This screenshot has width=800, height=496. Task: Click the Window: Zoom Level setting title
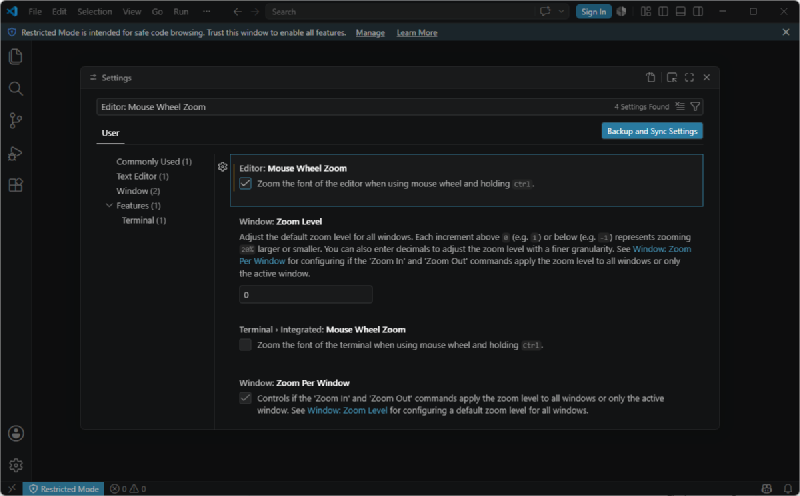tap(281, 221)
